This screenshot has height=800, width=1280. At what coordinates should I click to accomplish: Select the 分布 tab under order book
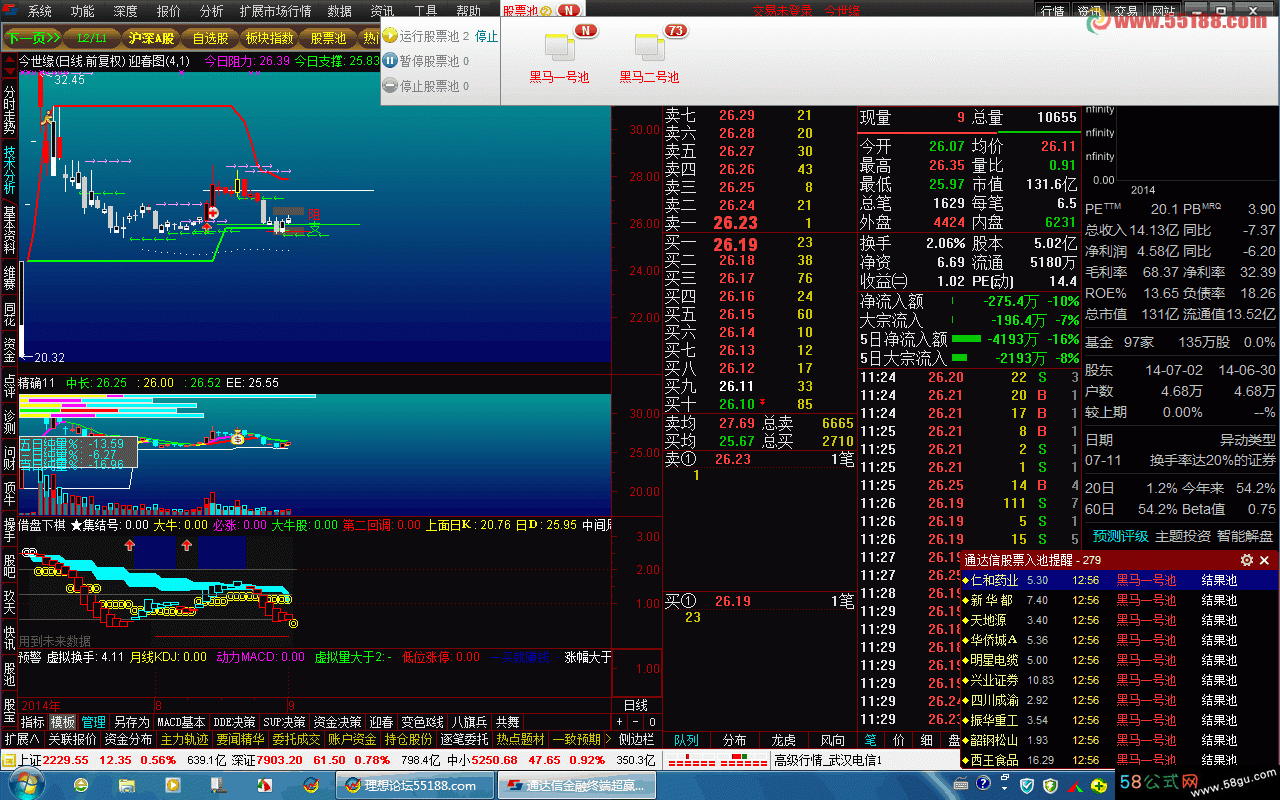(735, 739)
